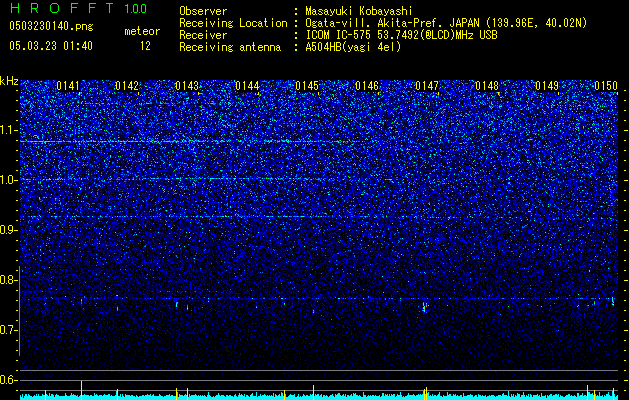Viewport: 629px width, 400px height.
Task: Click the date stamp 05.03.23 01:40
Action: [x=51, y=46]
